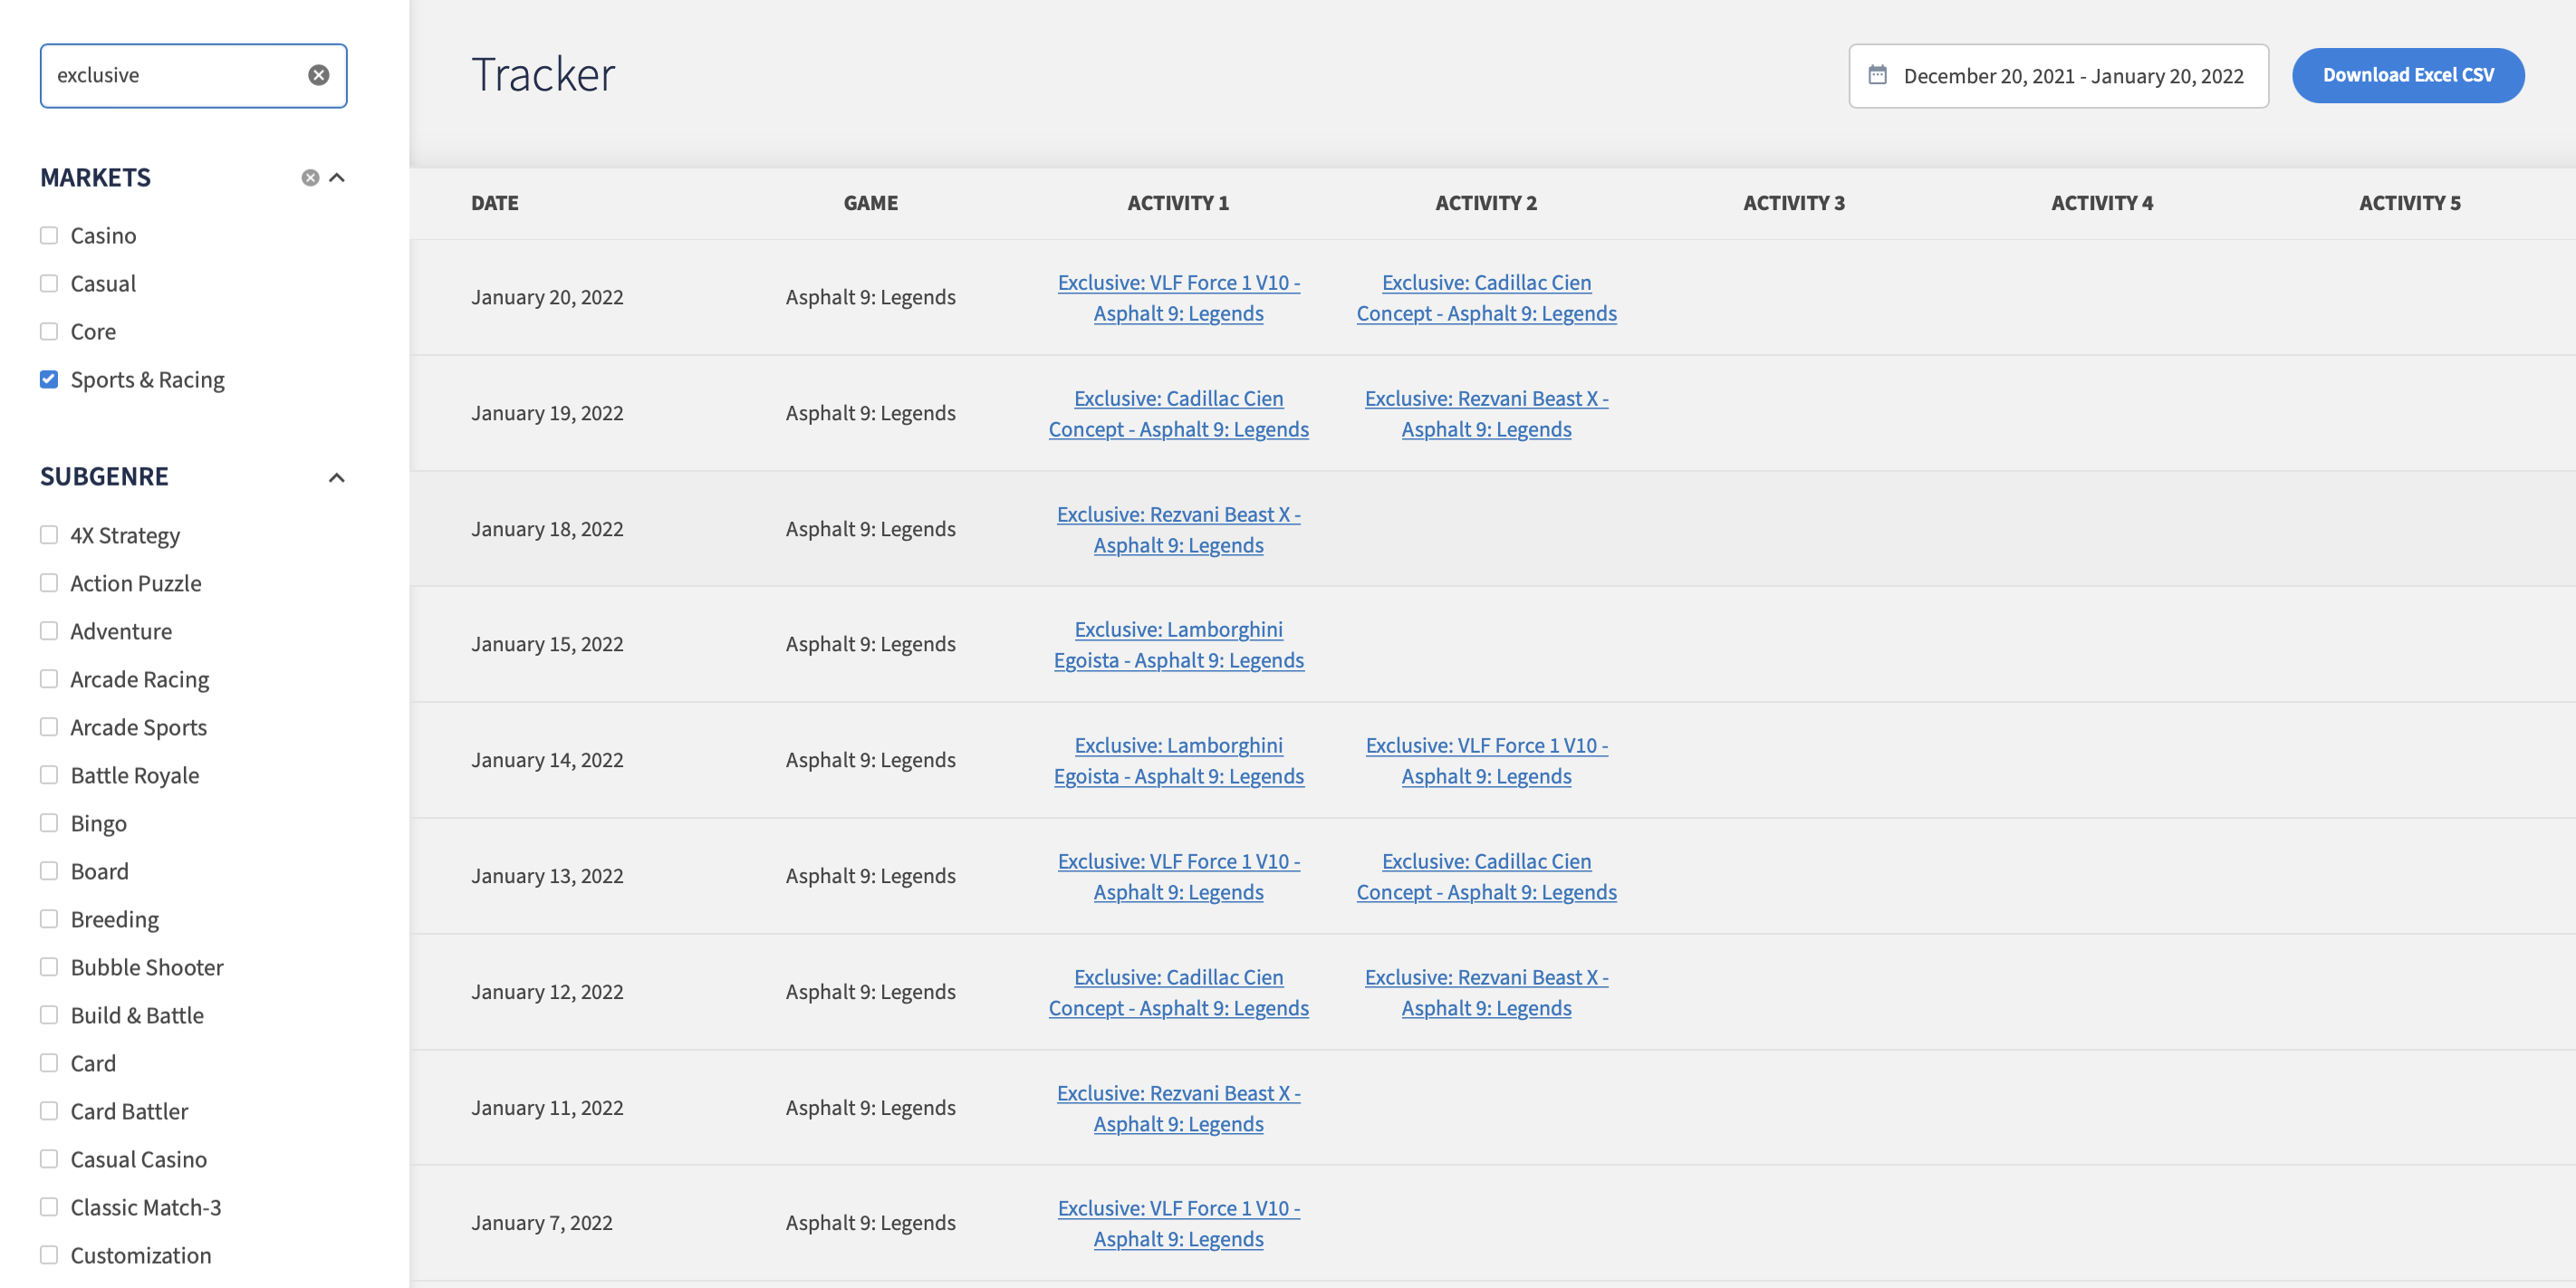Click the ACTIVITY 3 column header
Image resolution: width=2576 pixels, height=1288 pixels.
[x=1794, y=203]
